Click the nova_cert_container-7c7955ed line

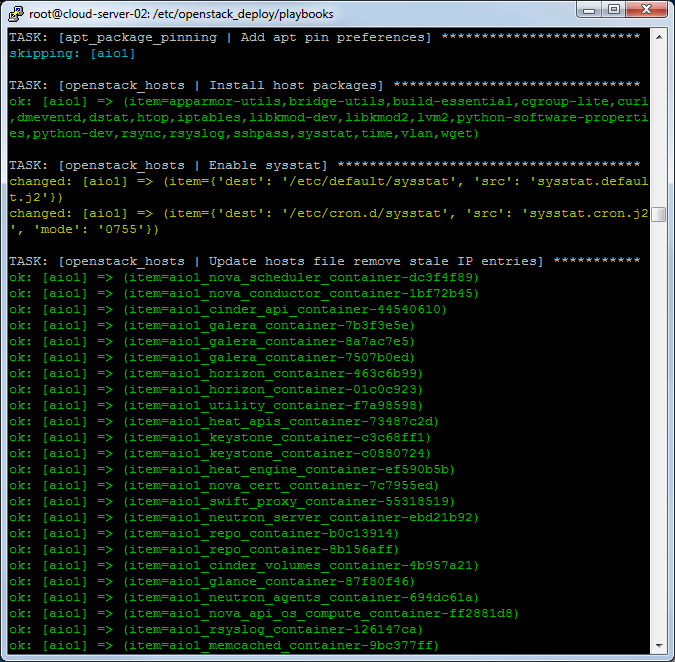click(224, 485)
